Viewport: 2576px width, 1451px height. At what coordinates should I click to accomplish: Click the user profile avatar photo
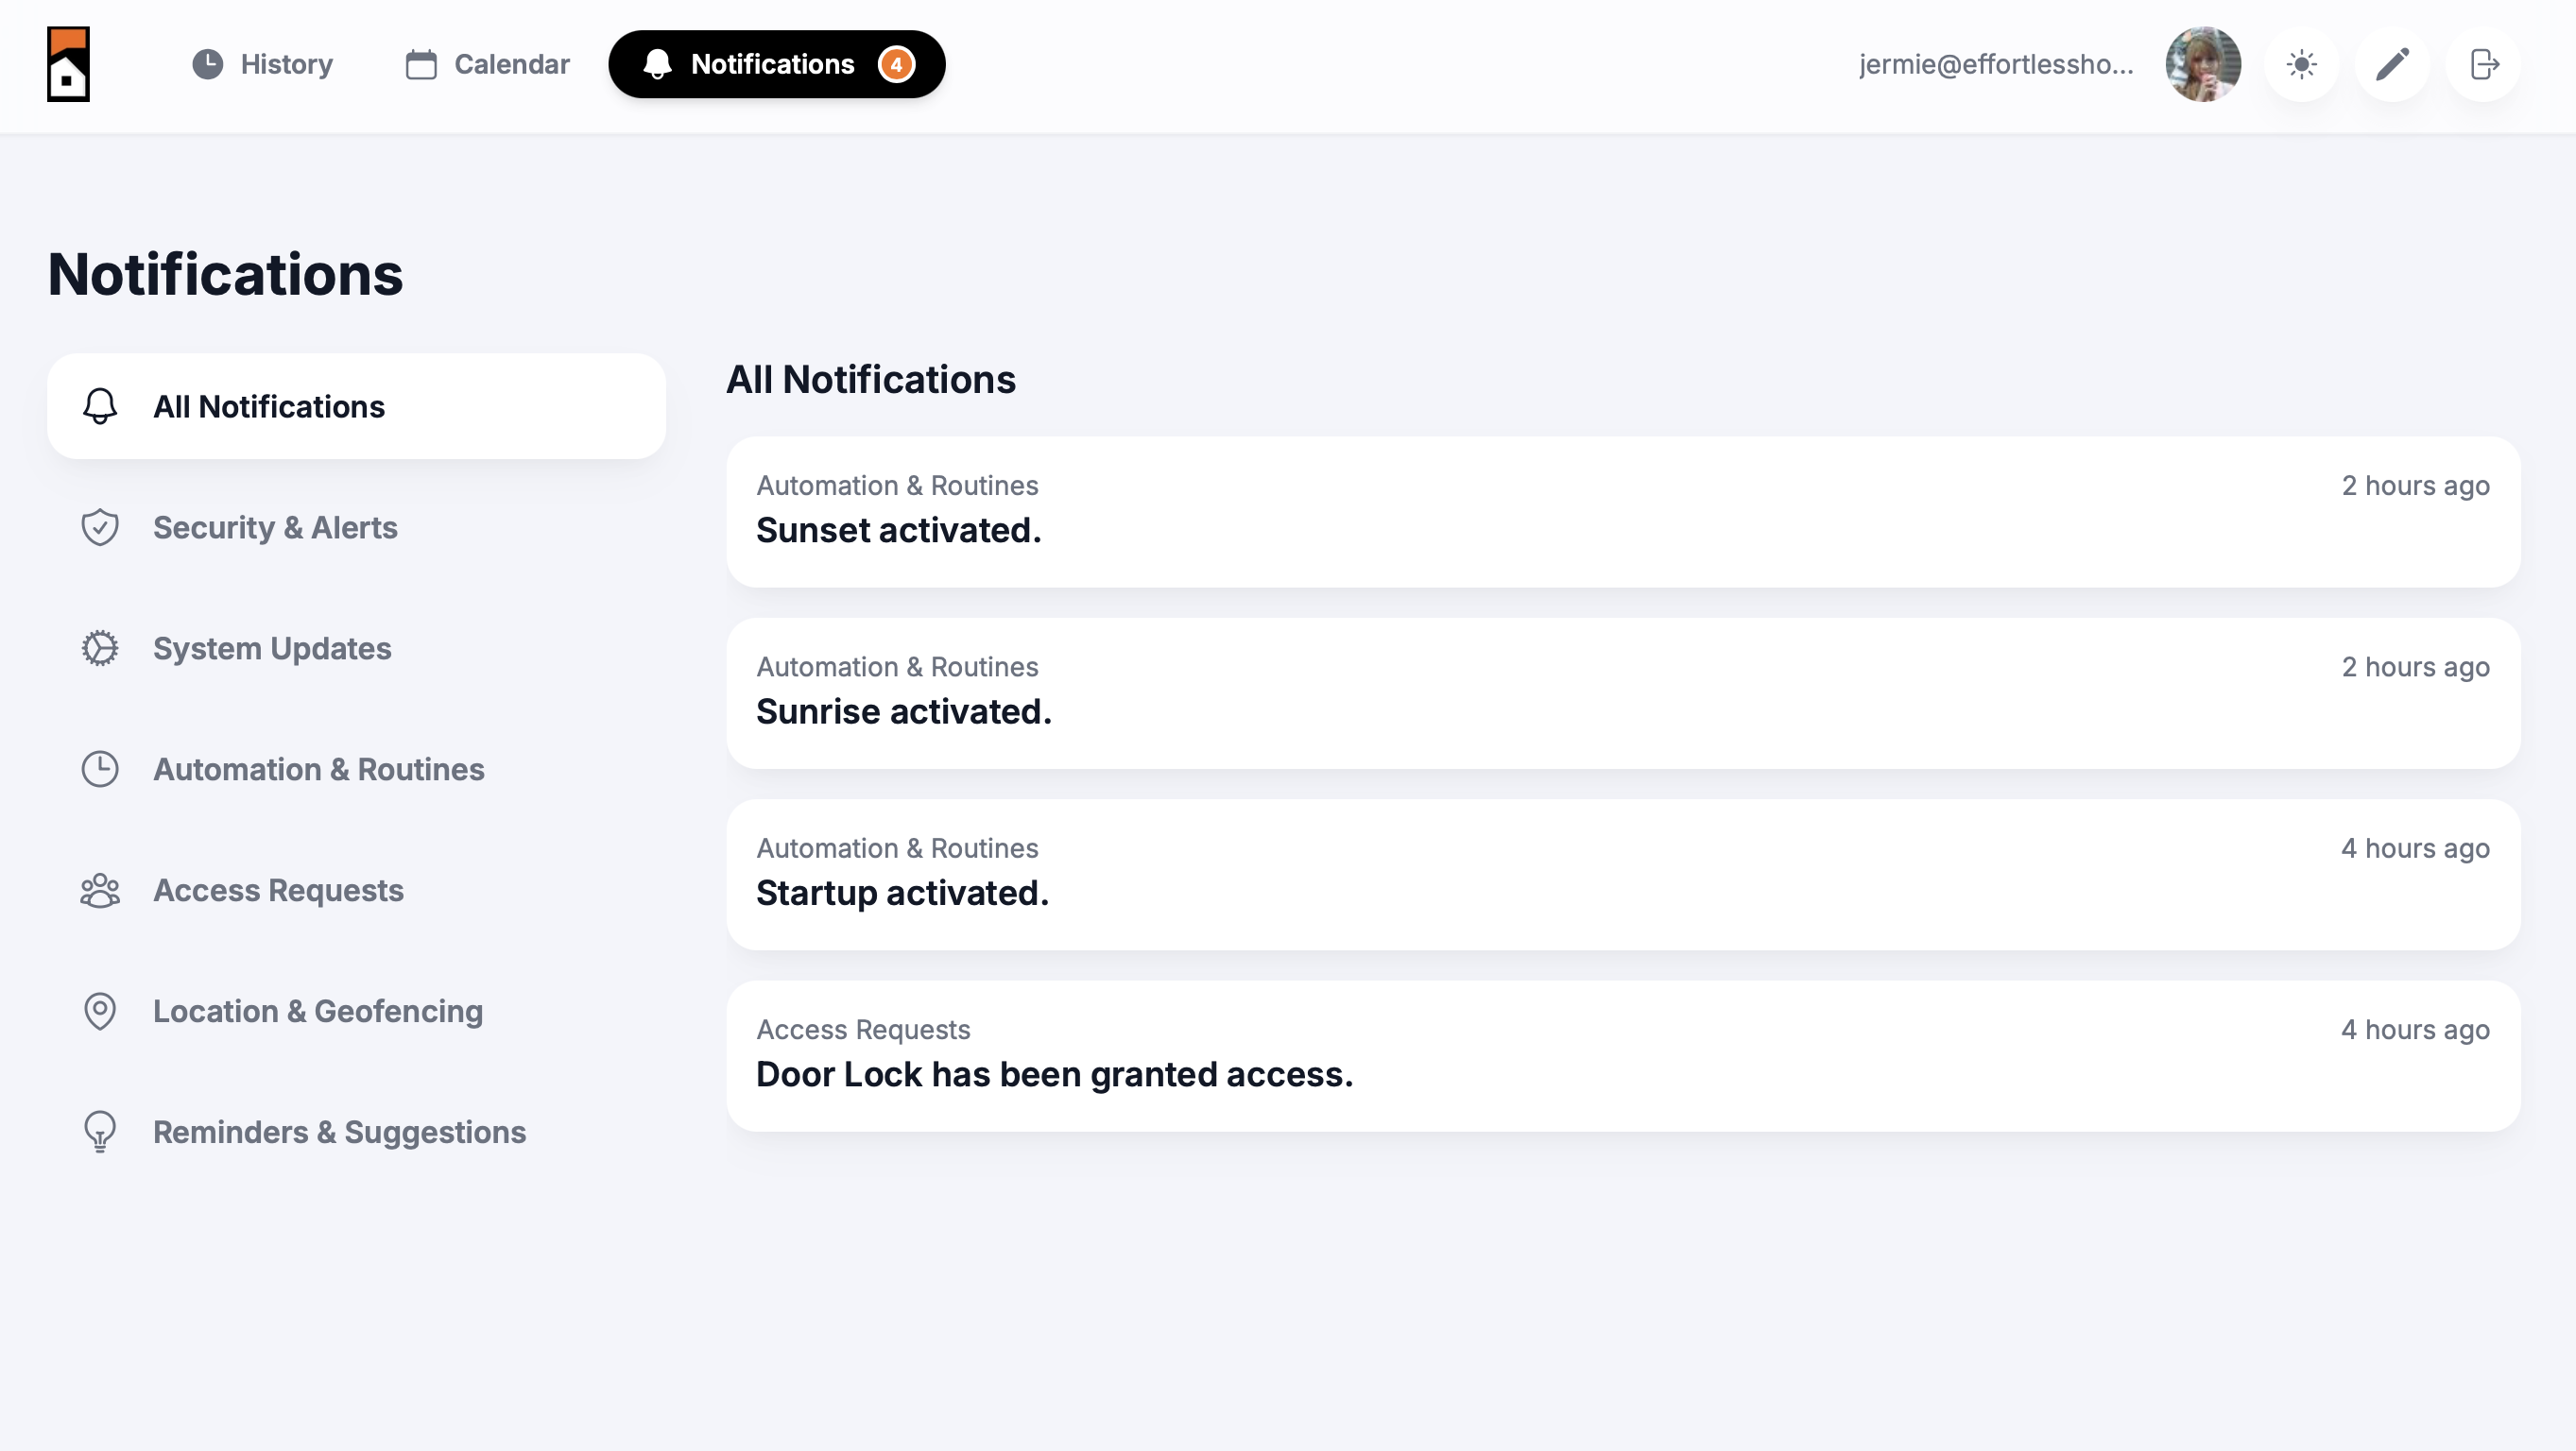tap(2203, 64)
